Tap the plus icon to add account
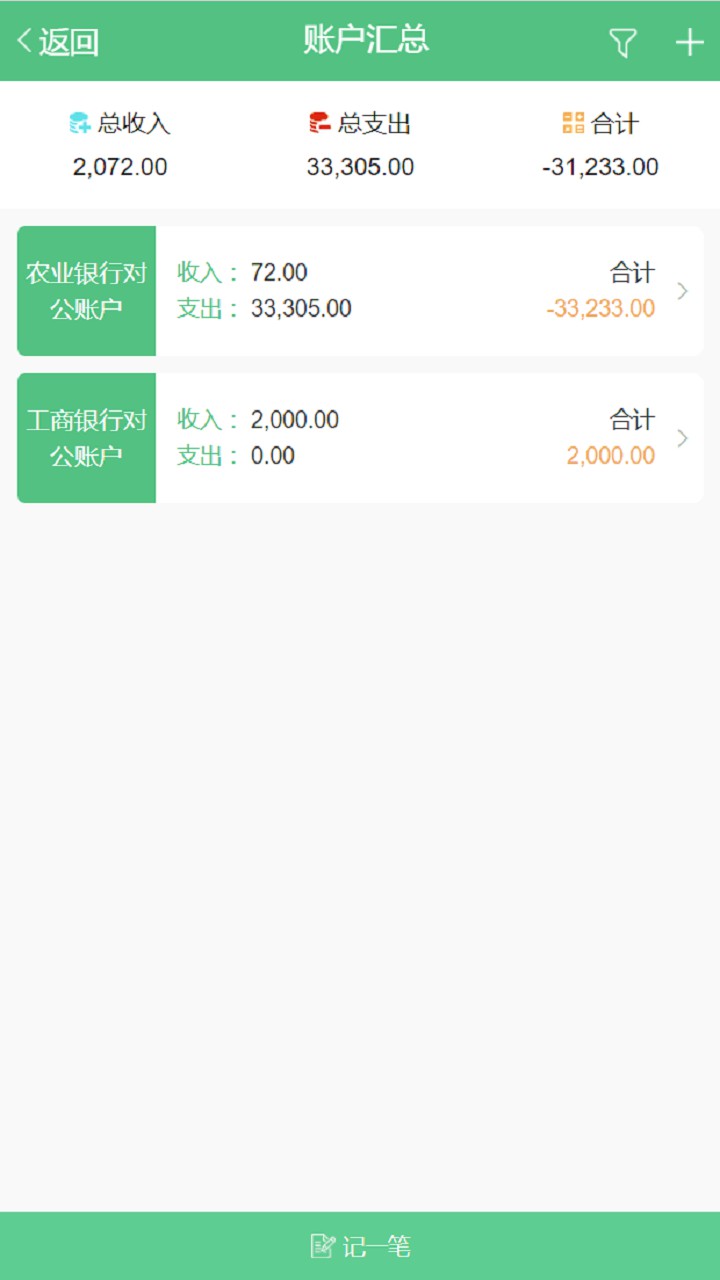The image size is (720, 1280). [x=690, y=42]
